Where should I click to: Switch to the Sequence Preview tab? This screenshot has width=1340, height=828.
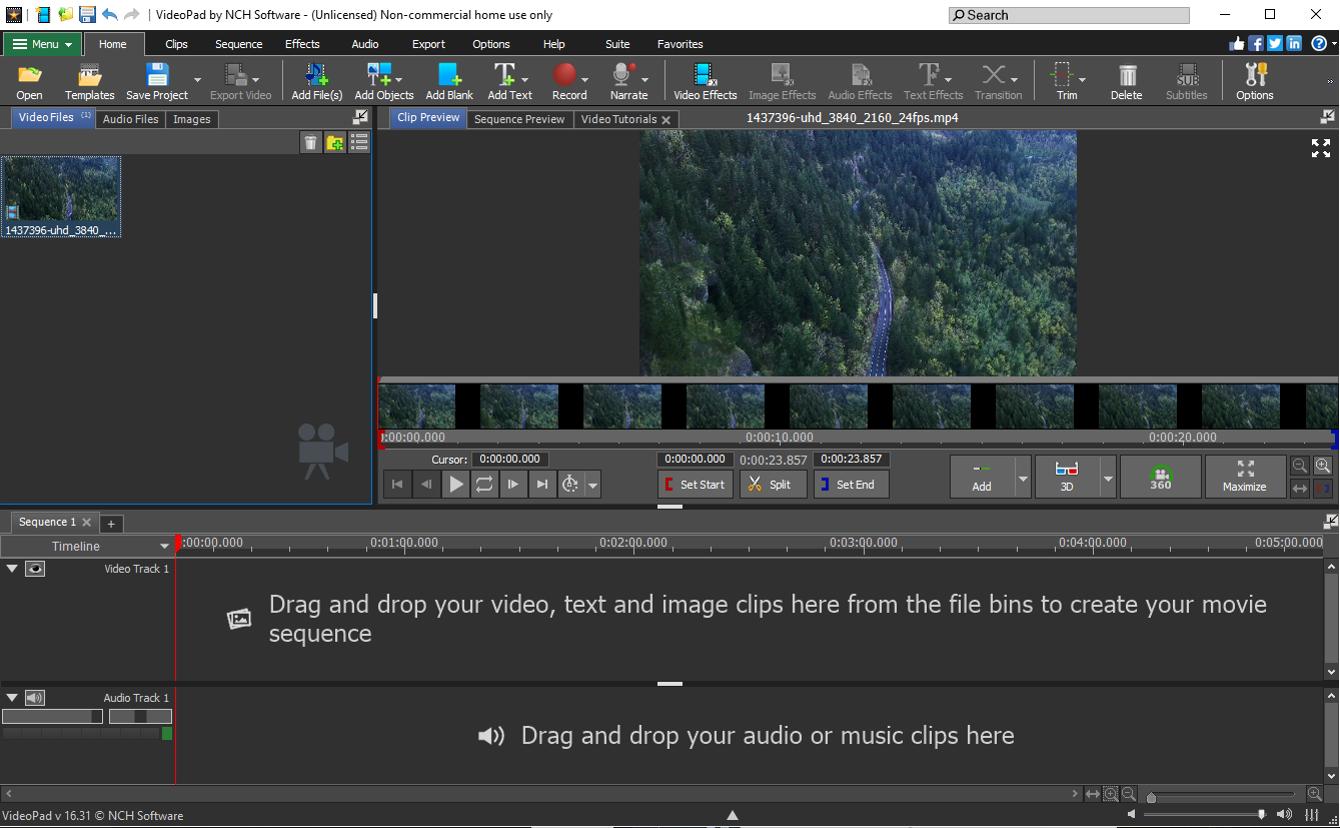519,118
